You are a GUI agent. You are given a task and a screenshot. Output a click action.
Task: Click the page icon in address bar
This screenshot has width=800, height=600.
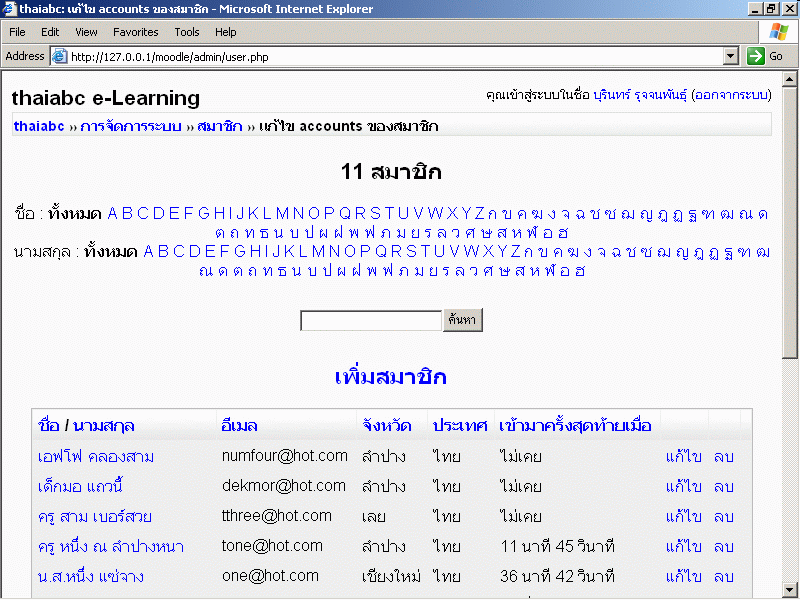(59, 57)
